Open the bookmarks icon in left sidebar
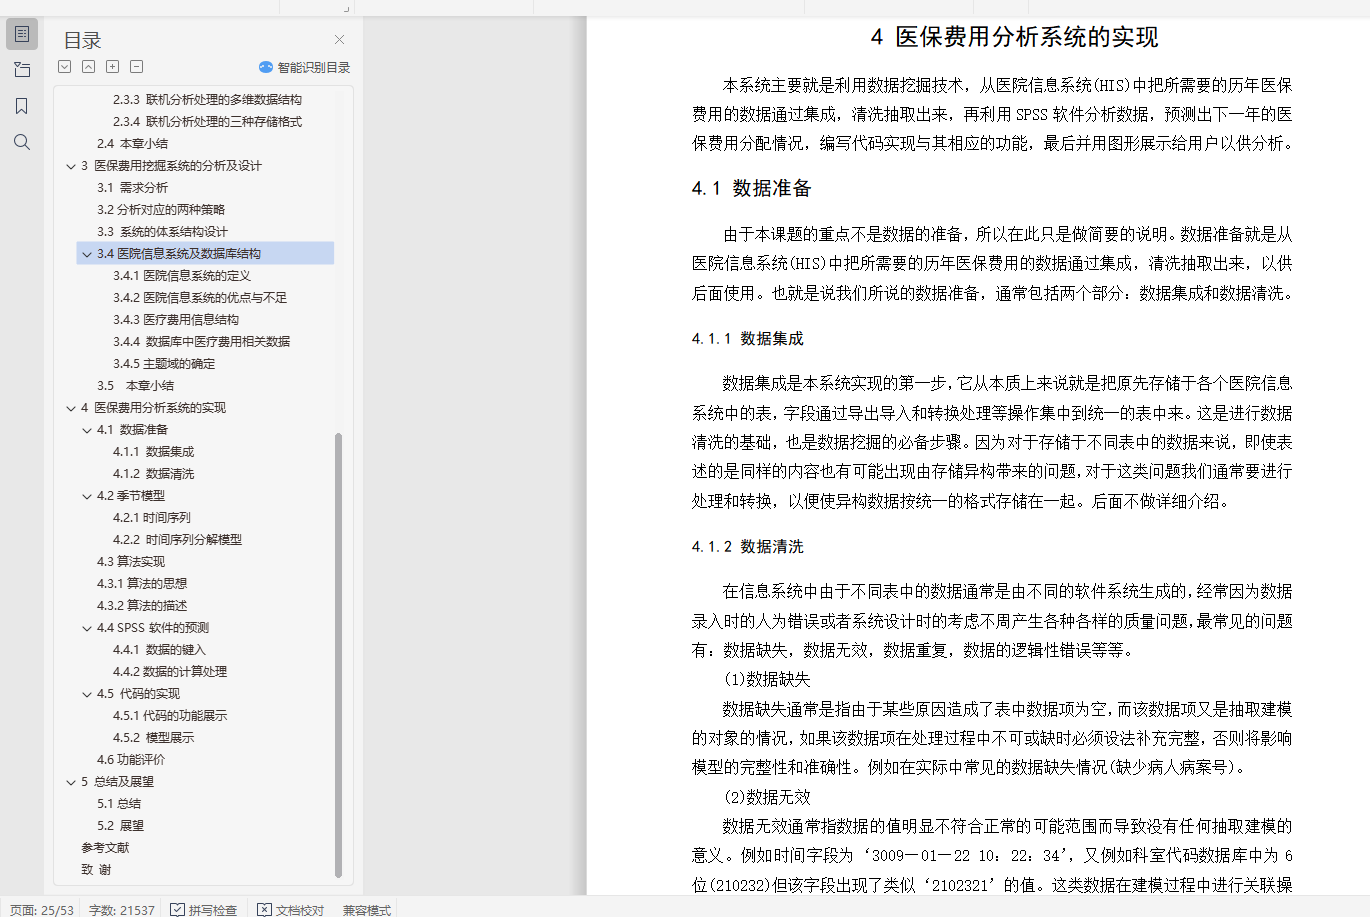Screen dimensions: 1370x917 [22, 106]
